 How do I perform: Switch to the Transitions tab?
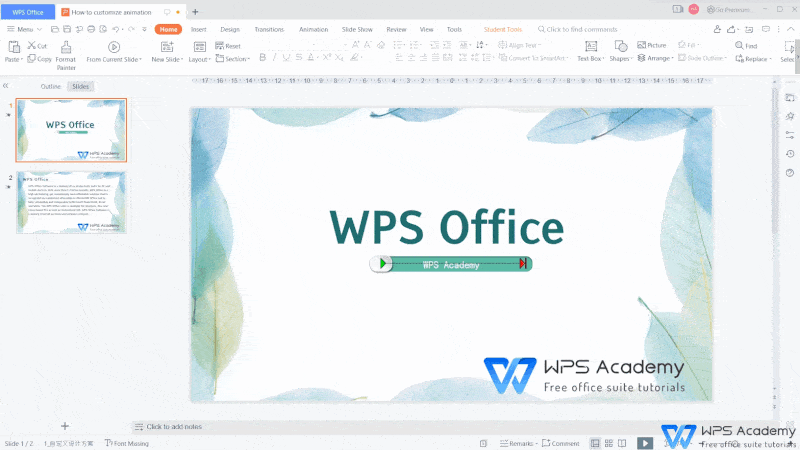pos(269,29)
